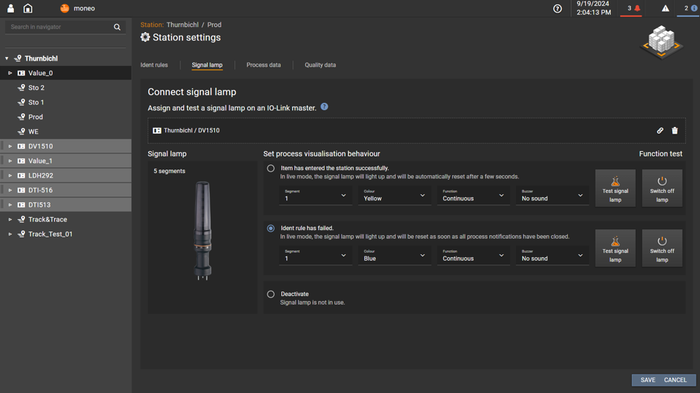Image resolution: width=700 pixels, height=393 pixels.
Task: Click the 3D cube station graphic
Action: pos(661,42)
